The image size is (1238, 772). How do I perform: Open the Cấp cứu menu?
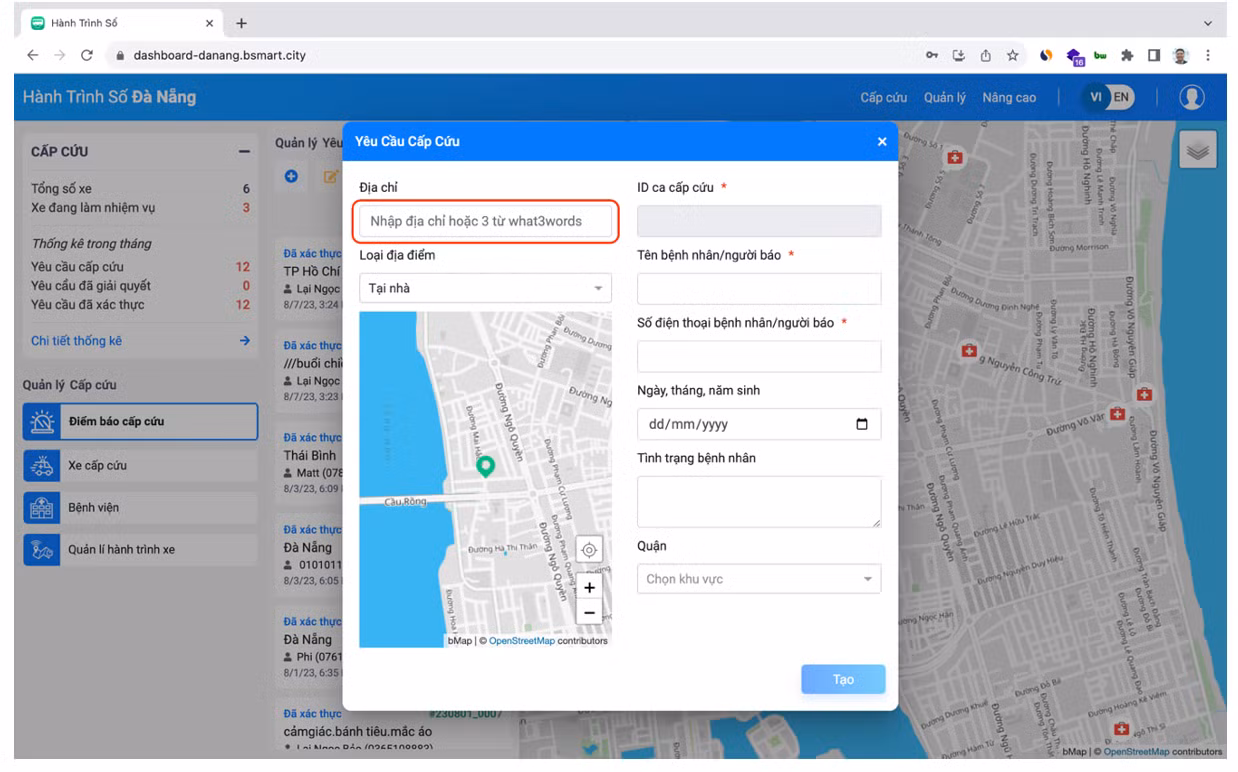click(884, 97)
